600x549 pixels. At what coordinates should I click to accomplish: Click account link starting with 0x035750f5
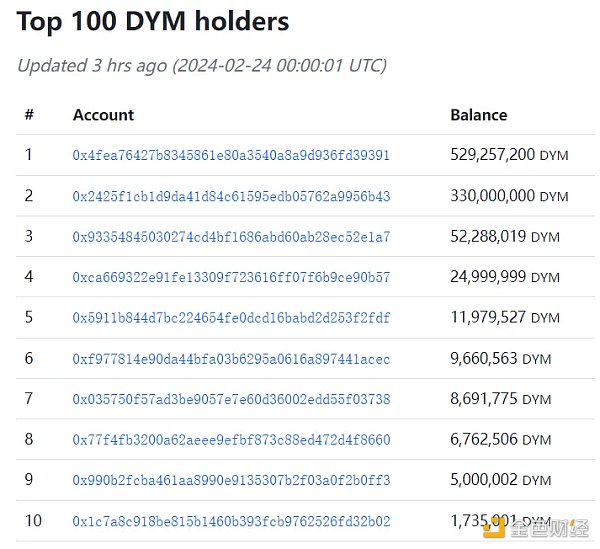pyautogui.click(x=231, y=399)
